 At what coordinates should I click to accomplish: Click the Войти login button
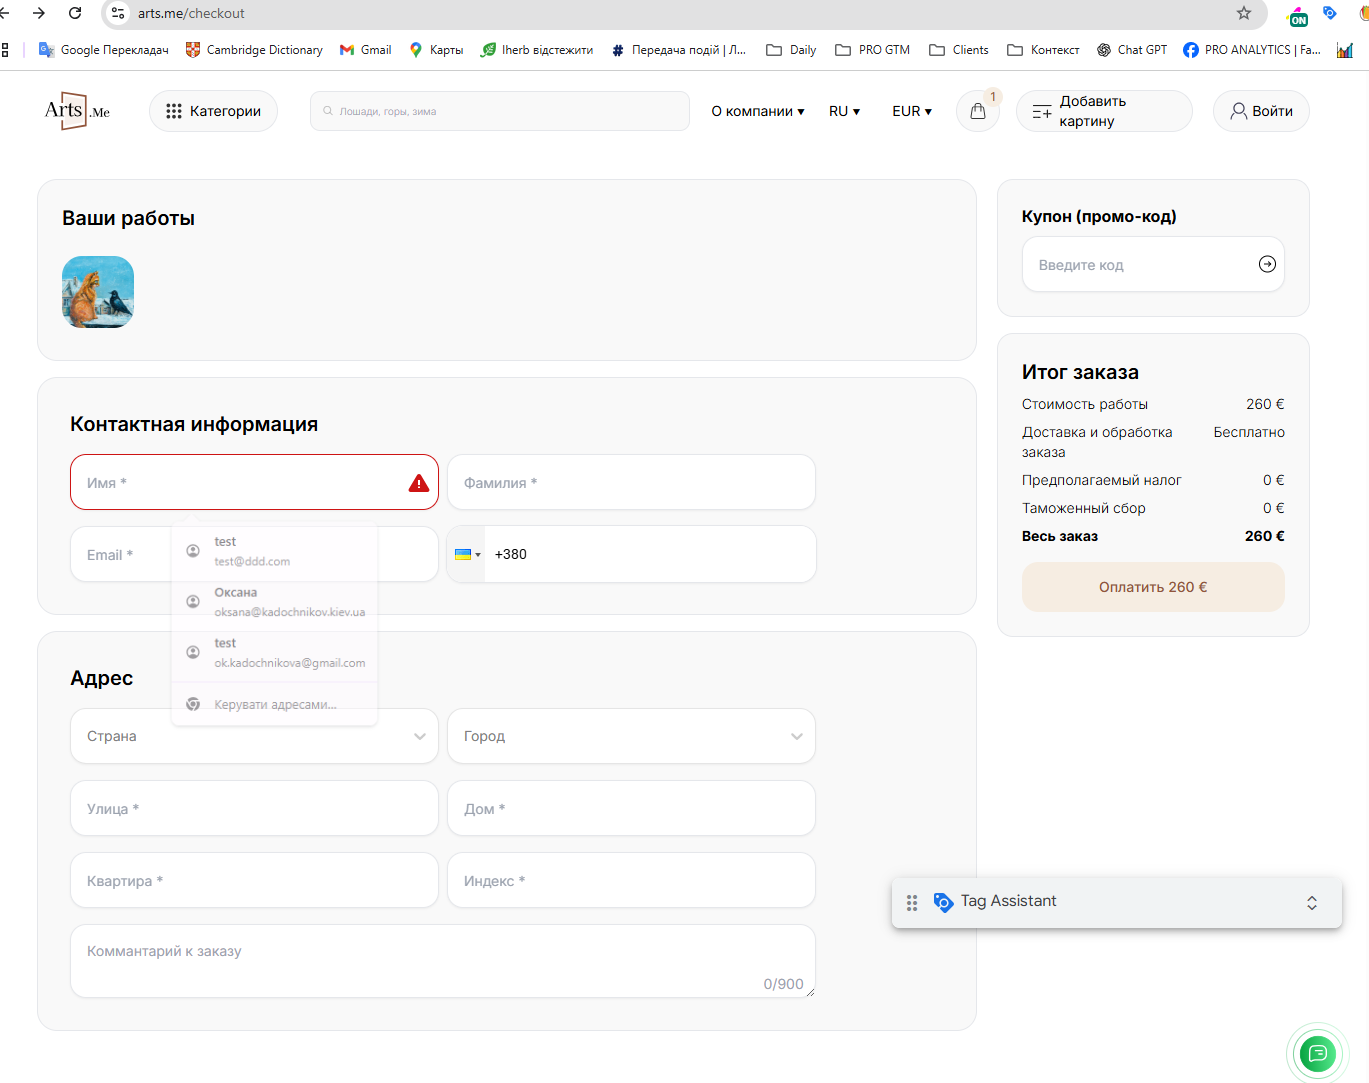point(1261,111)
